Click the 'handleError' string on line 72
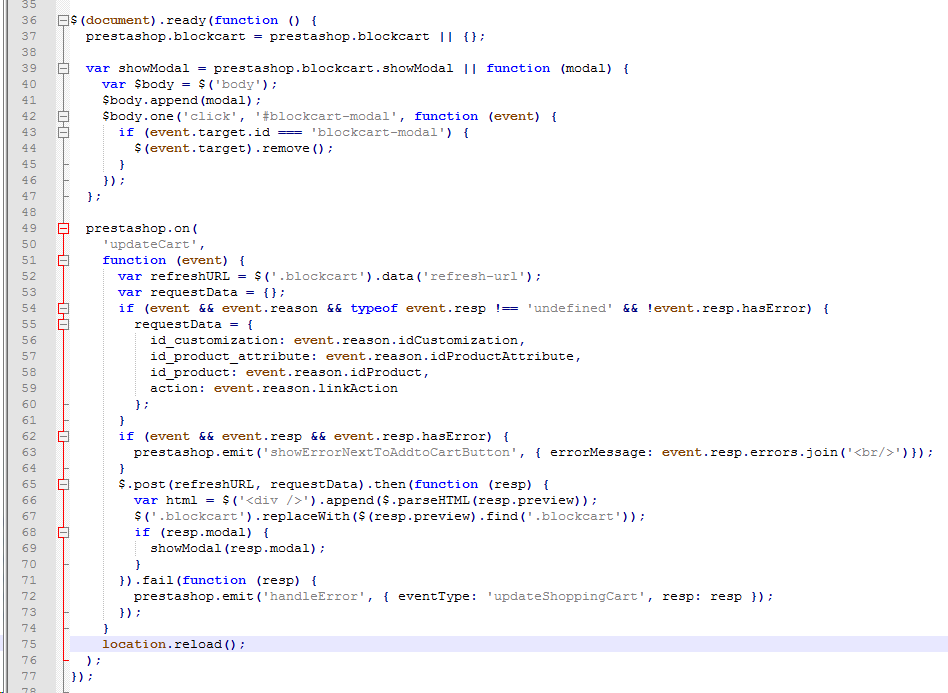The image size is (948, 693). pyautogui.click(x=314, y=596)
